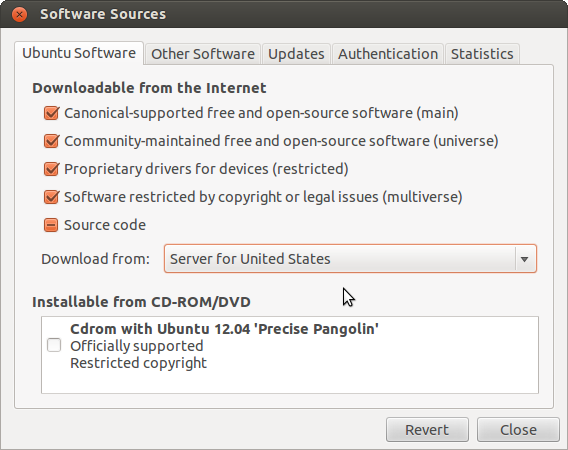View the Statistics tab

(482, 54)
